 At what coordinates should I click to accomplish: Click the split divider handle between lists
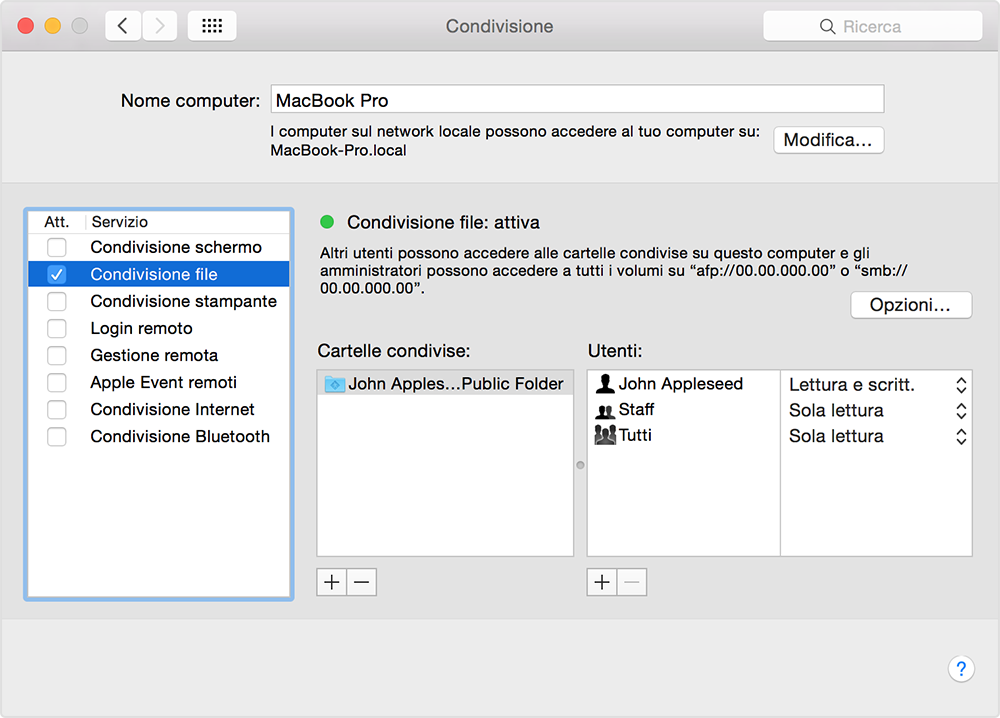[580, 465]
